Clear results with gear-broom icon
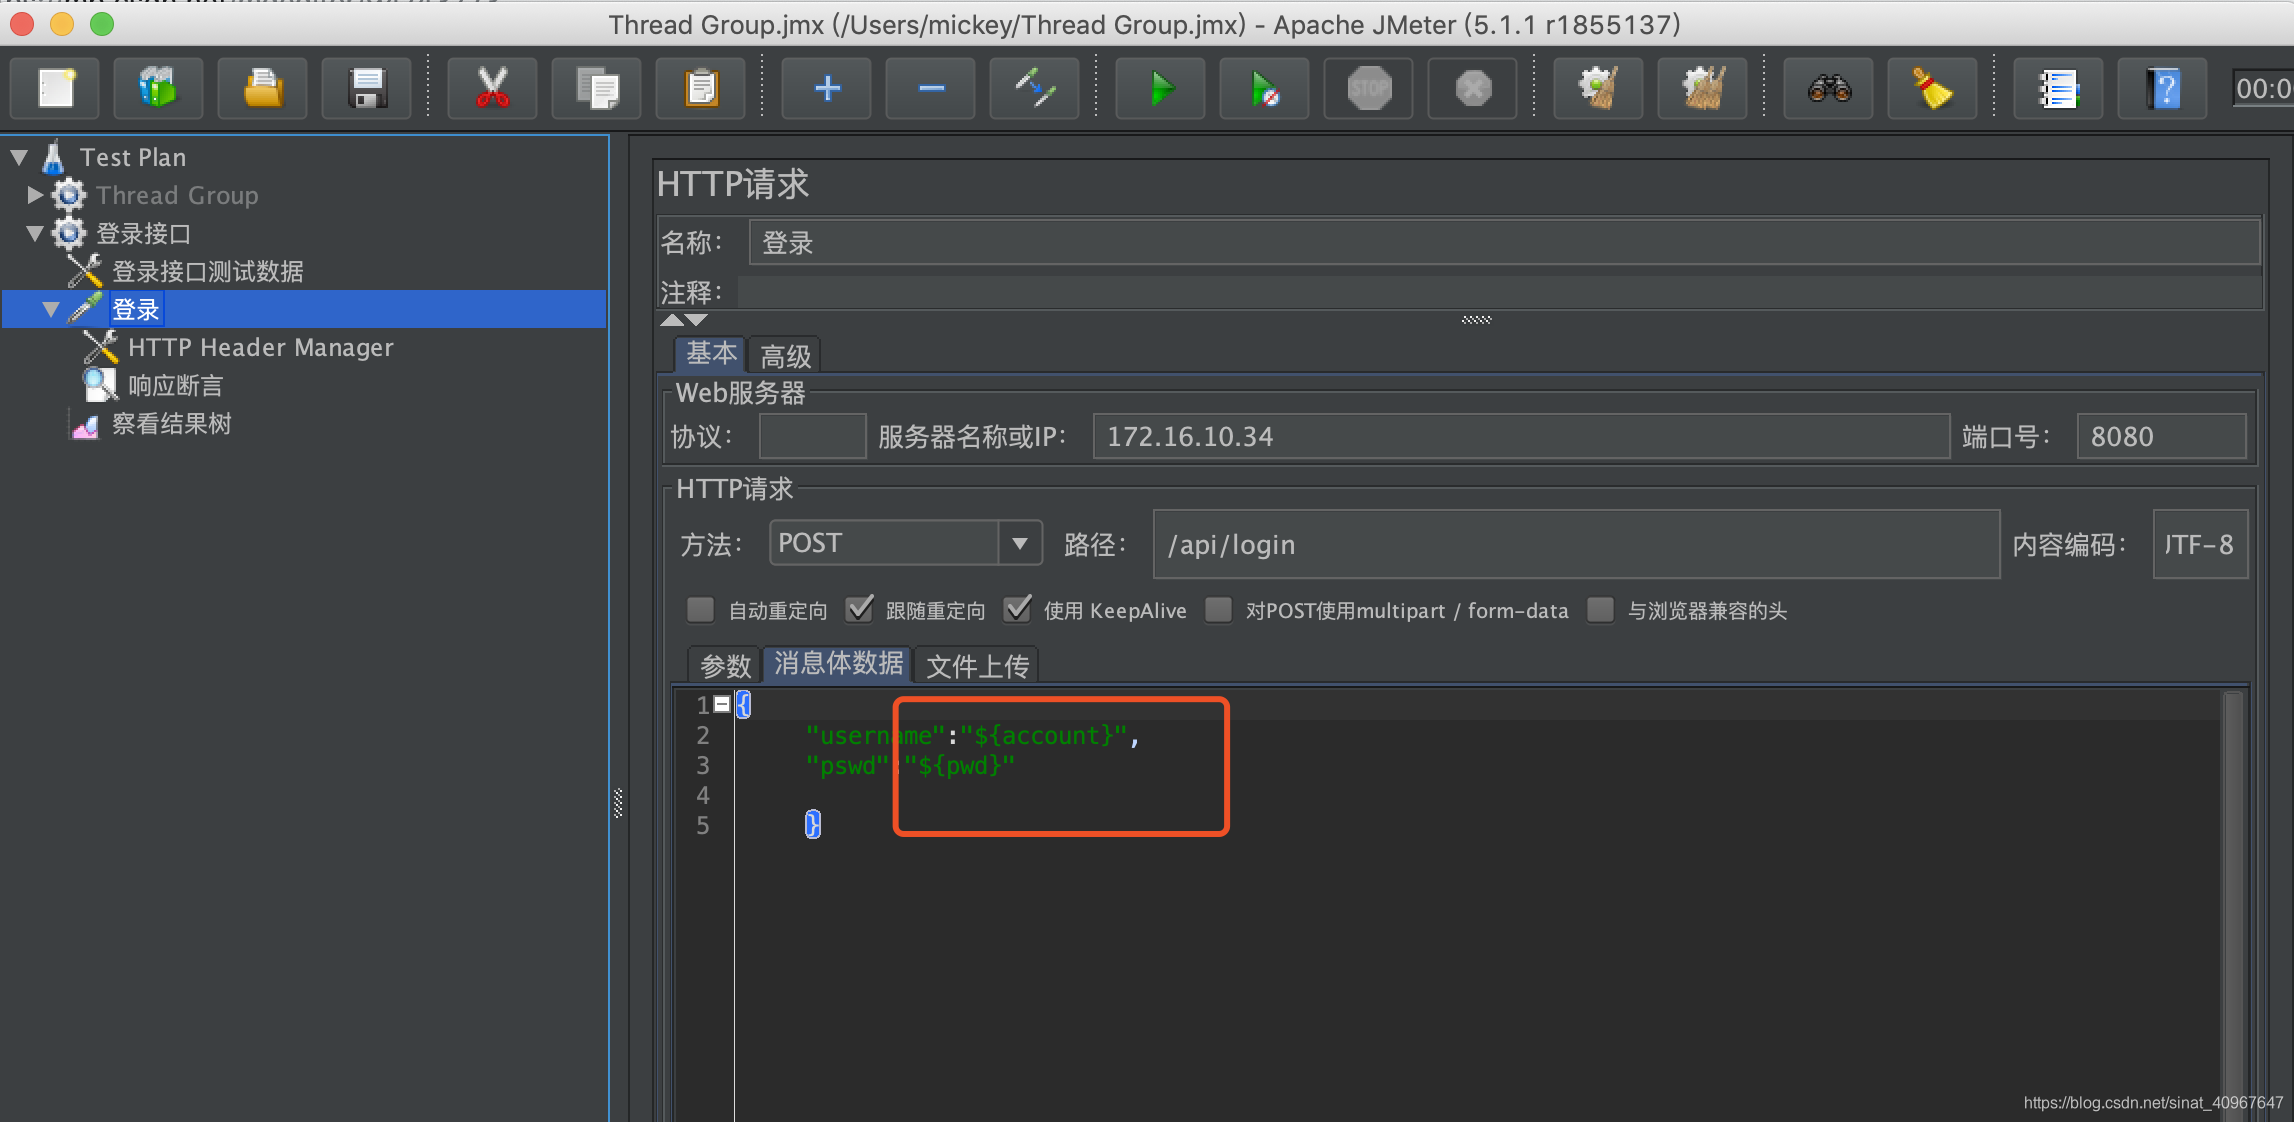 point(1598,89)
